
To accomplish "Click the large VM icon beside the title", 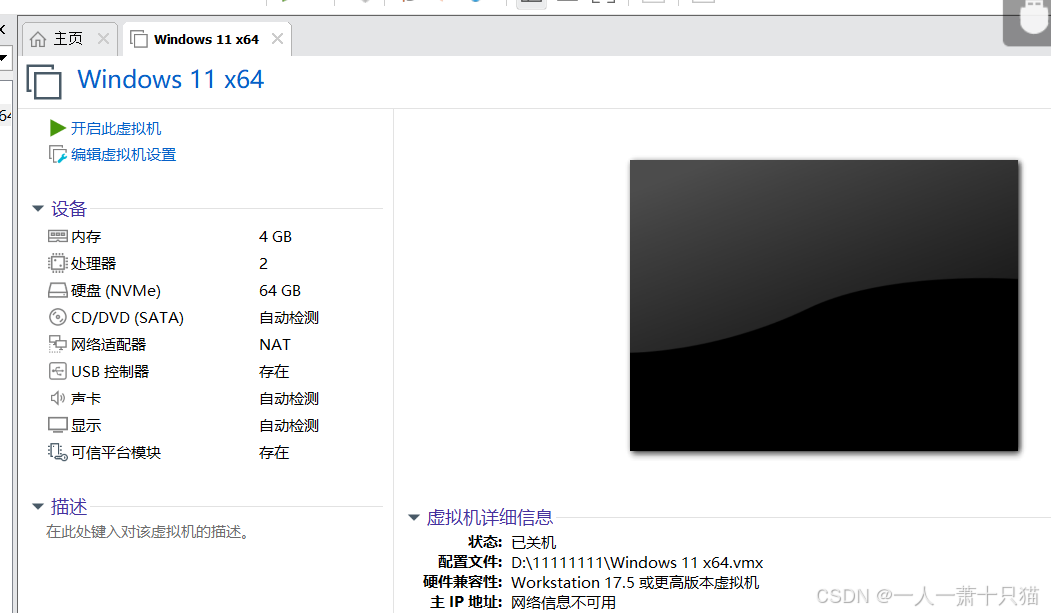I will pos(44,81).
